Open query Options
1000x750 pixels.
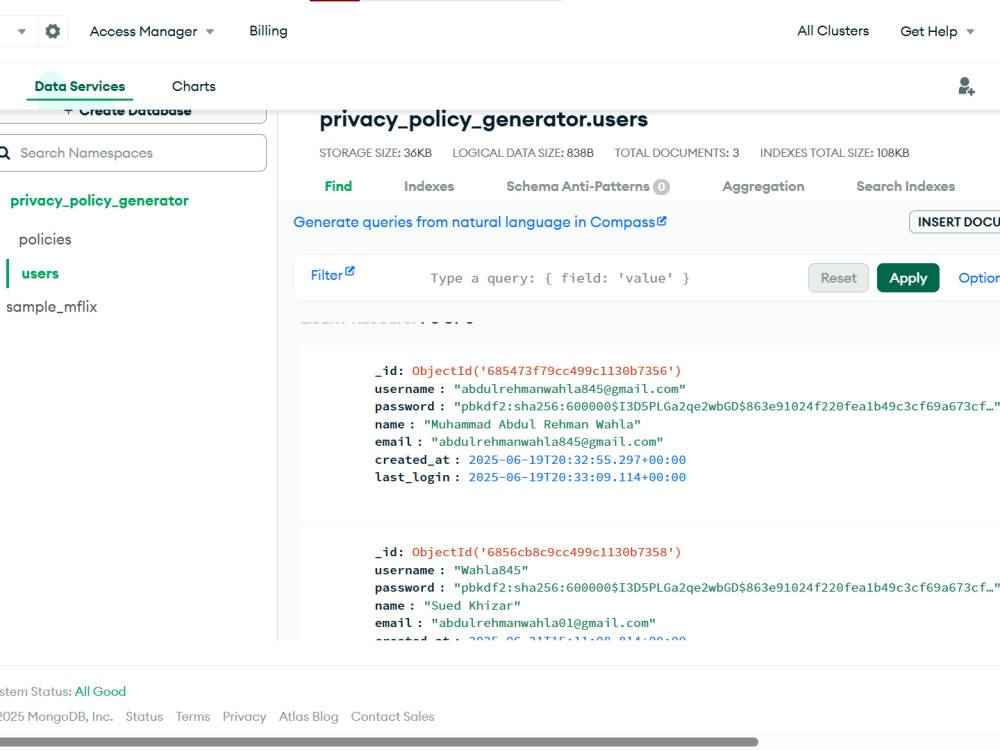(979, 278)
